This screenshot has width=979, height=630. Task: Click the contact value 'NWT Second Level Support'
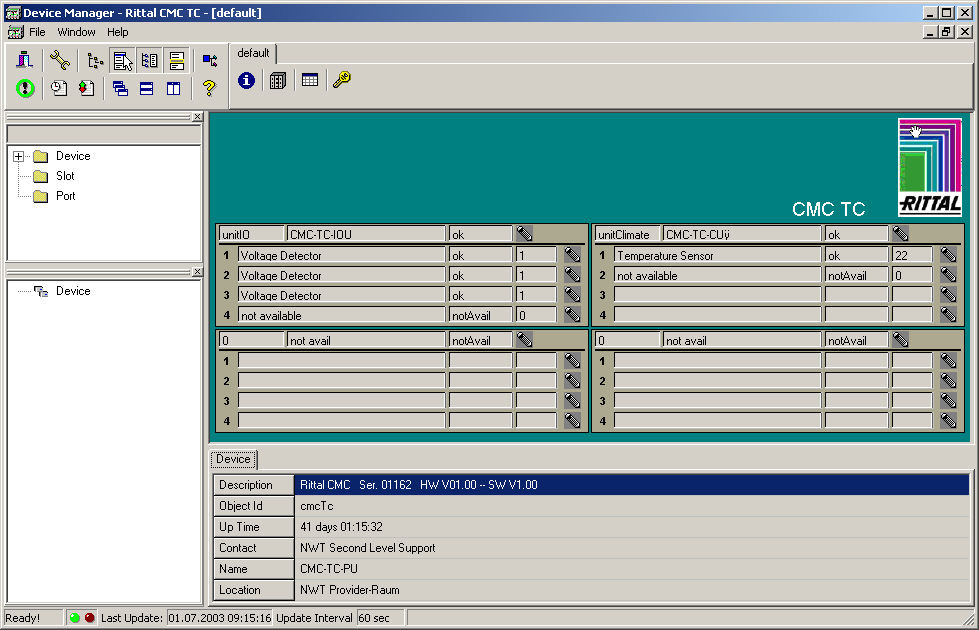click(x=368, y=548)
